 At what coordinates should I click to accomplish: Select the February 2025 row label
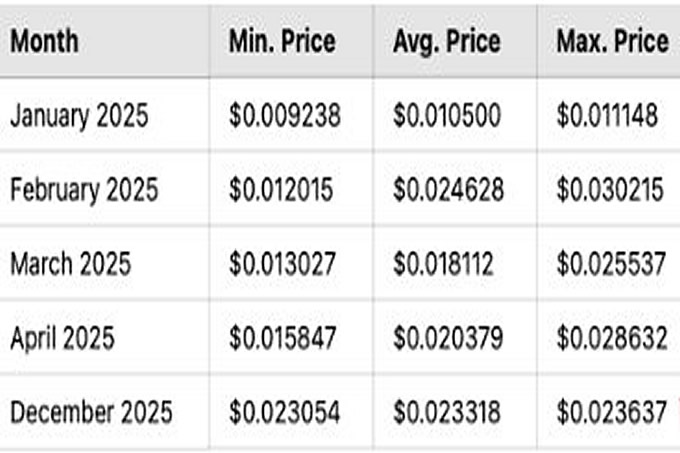tap(84, 190)
